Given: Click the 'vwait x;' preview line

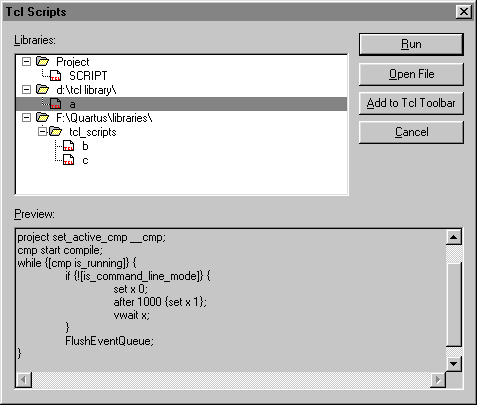Looking at the screenshot, I should (x=132, y=315).
